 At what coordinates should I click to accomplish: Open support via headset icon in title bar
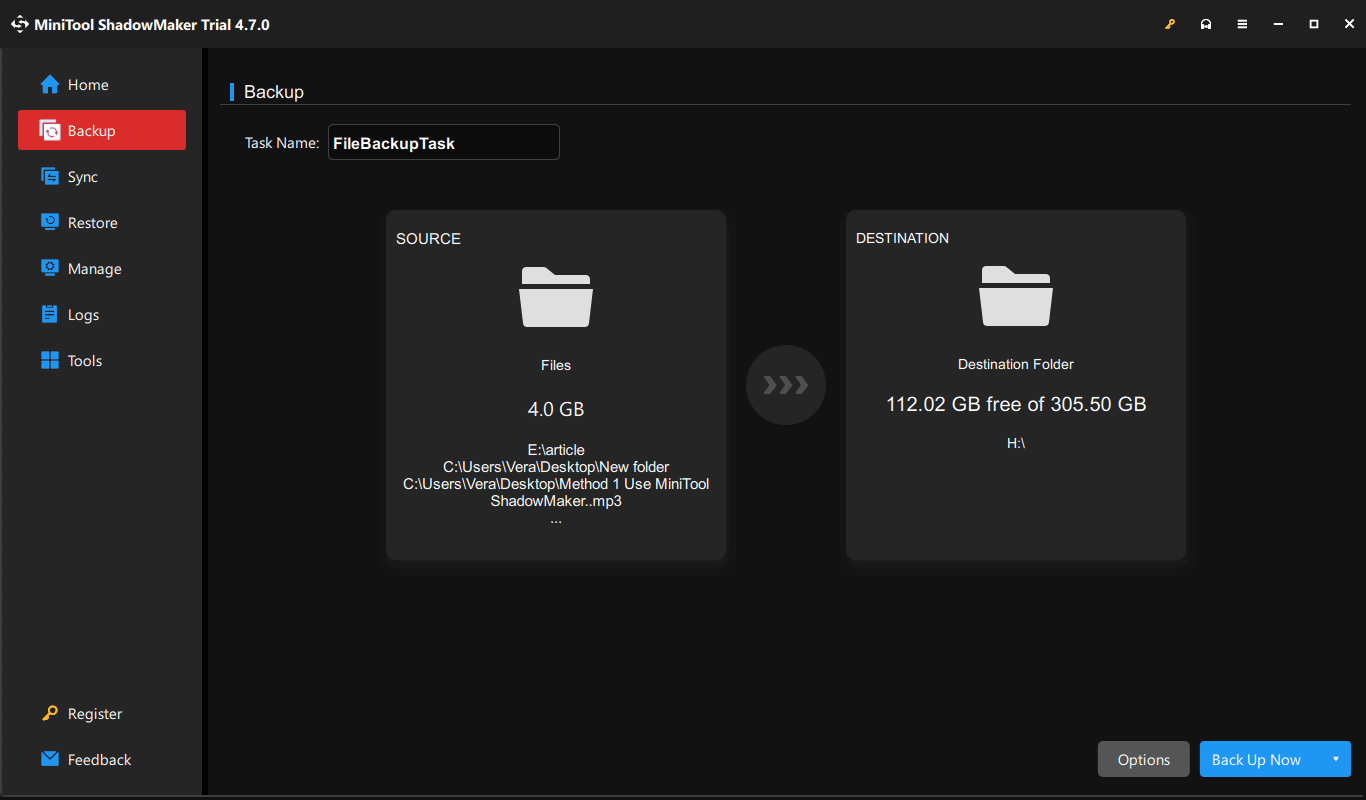point(1206,24)
